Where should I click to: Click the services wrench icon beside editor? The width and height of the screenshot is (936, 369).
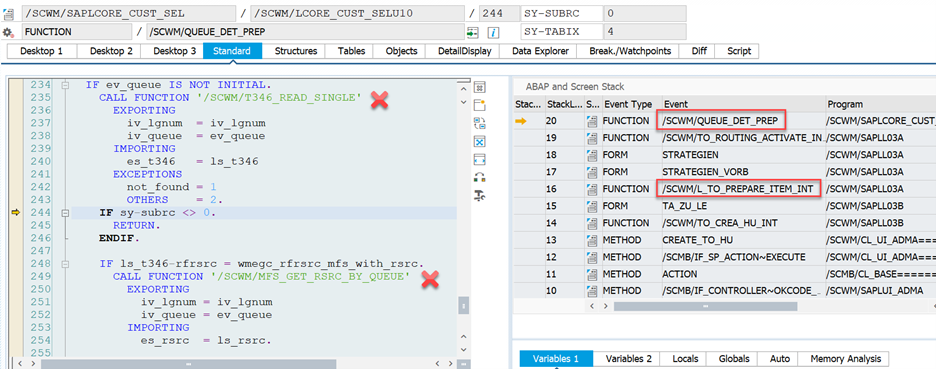[x=479, y=195]
